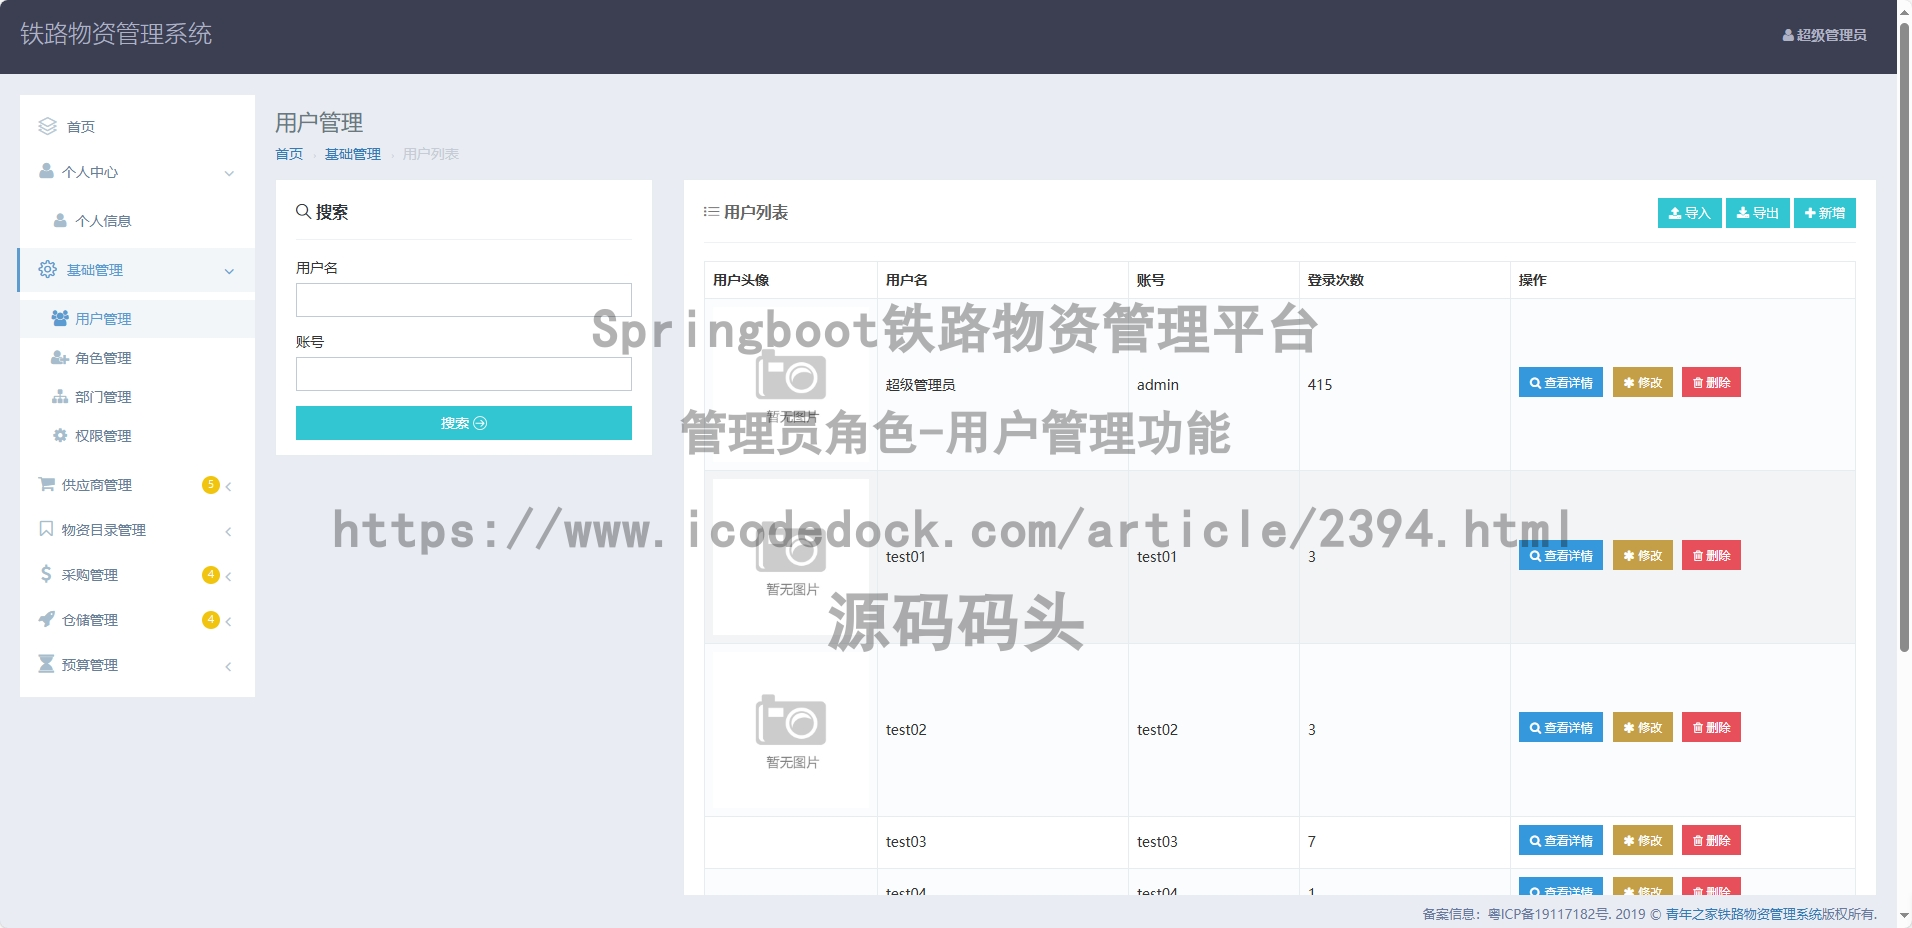Select 用户管理 in the sidebar
The image size is (1912, 928).
click(137, 319)
